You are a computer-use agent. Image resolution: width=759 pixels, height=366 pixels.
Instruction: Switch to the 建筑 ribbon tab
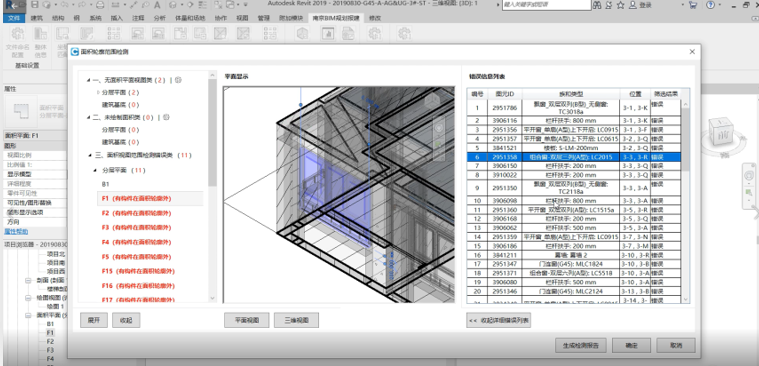point(37,18)
